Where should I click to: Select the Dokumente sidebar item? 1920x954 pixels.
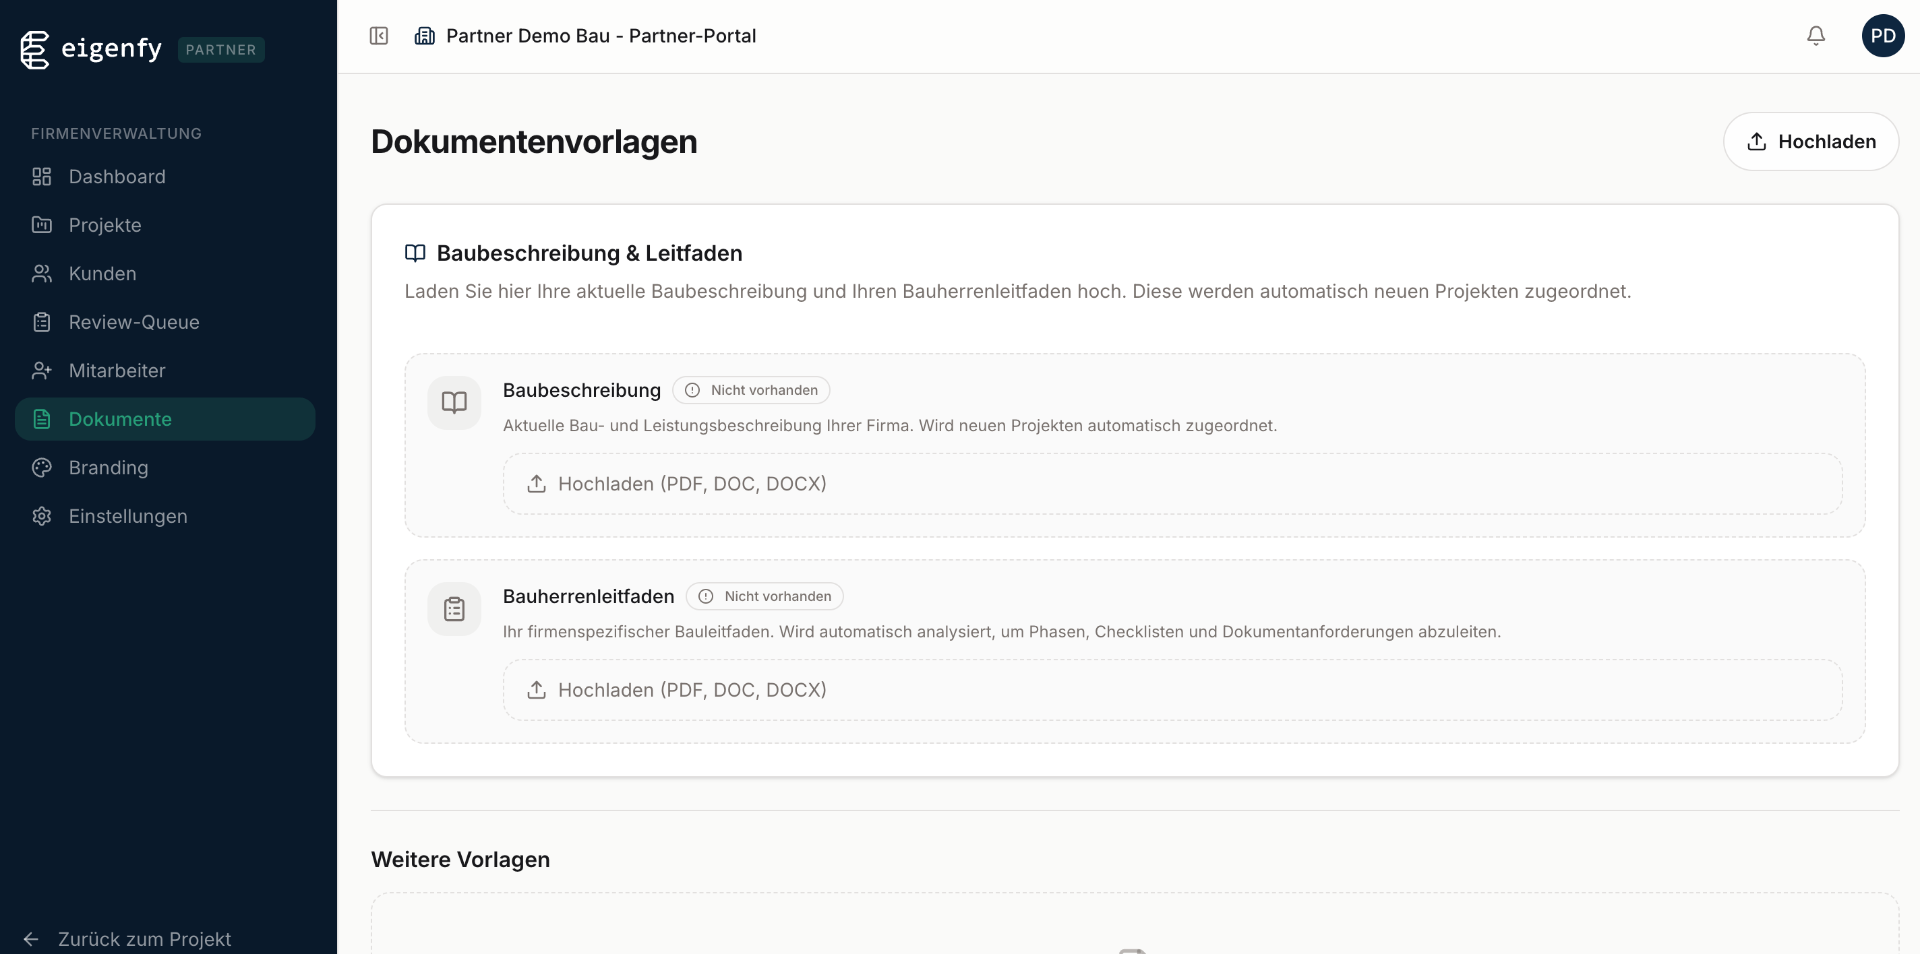(x=120, y=419)
